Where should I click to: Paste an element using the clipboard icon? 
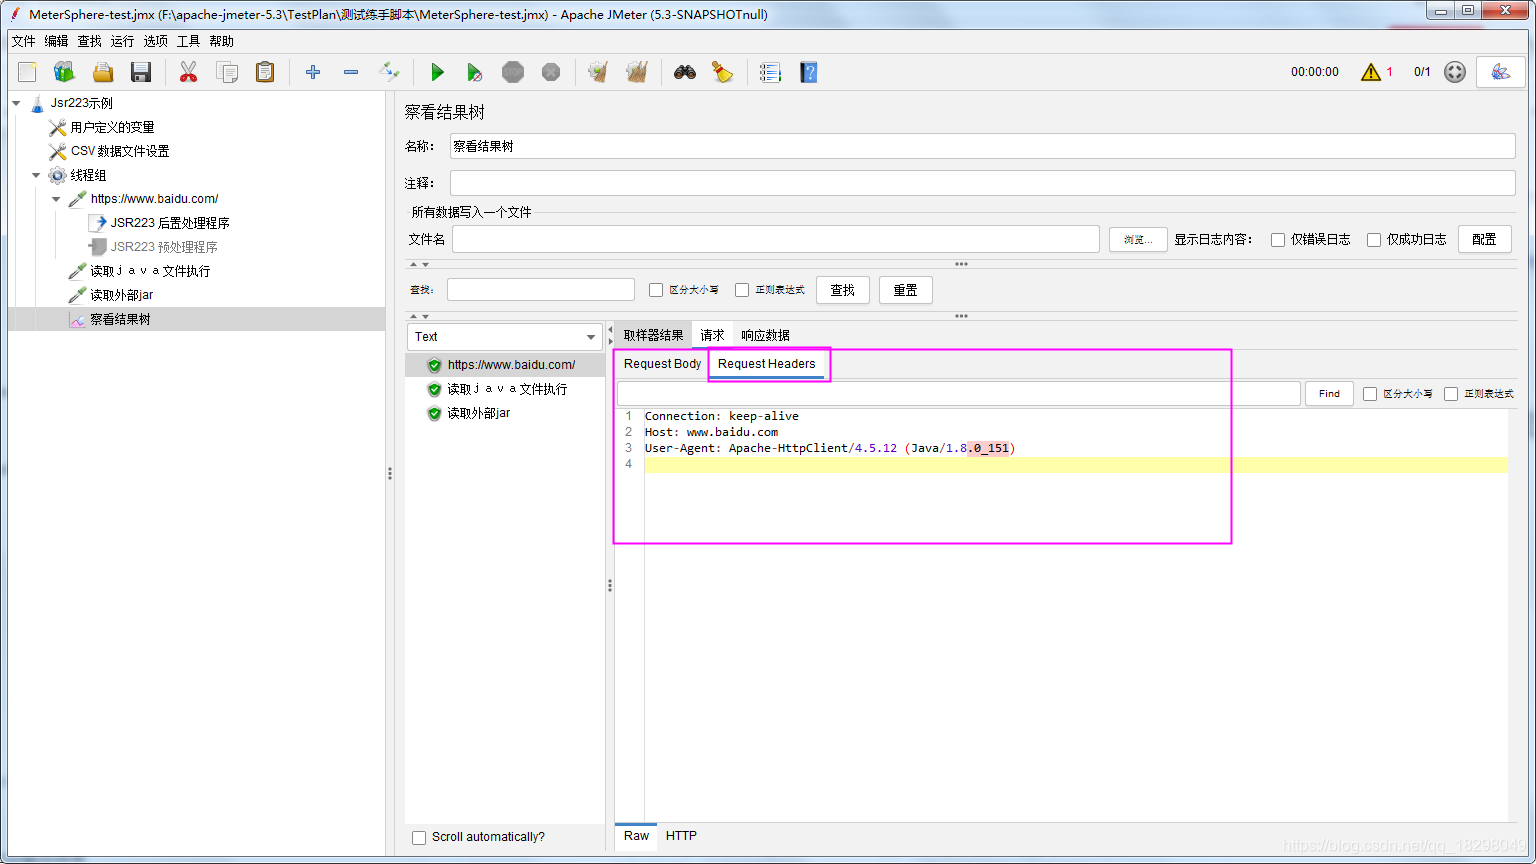[x=264, y=71]
